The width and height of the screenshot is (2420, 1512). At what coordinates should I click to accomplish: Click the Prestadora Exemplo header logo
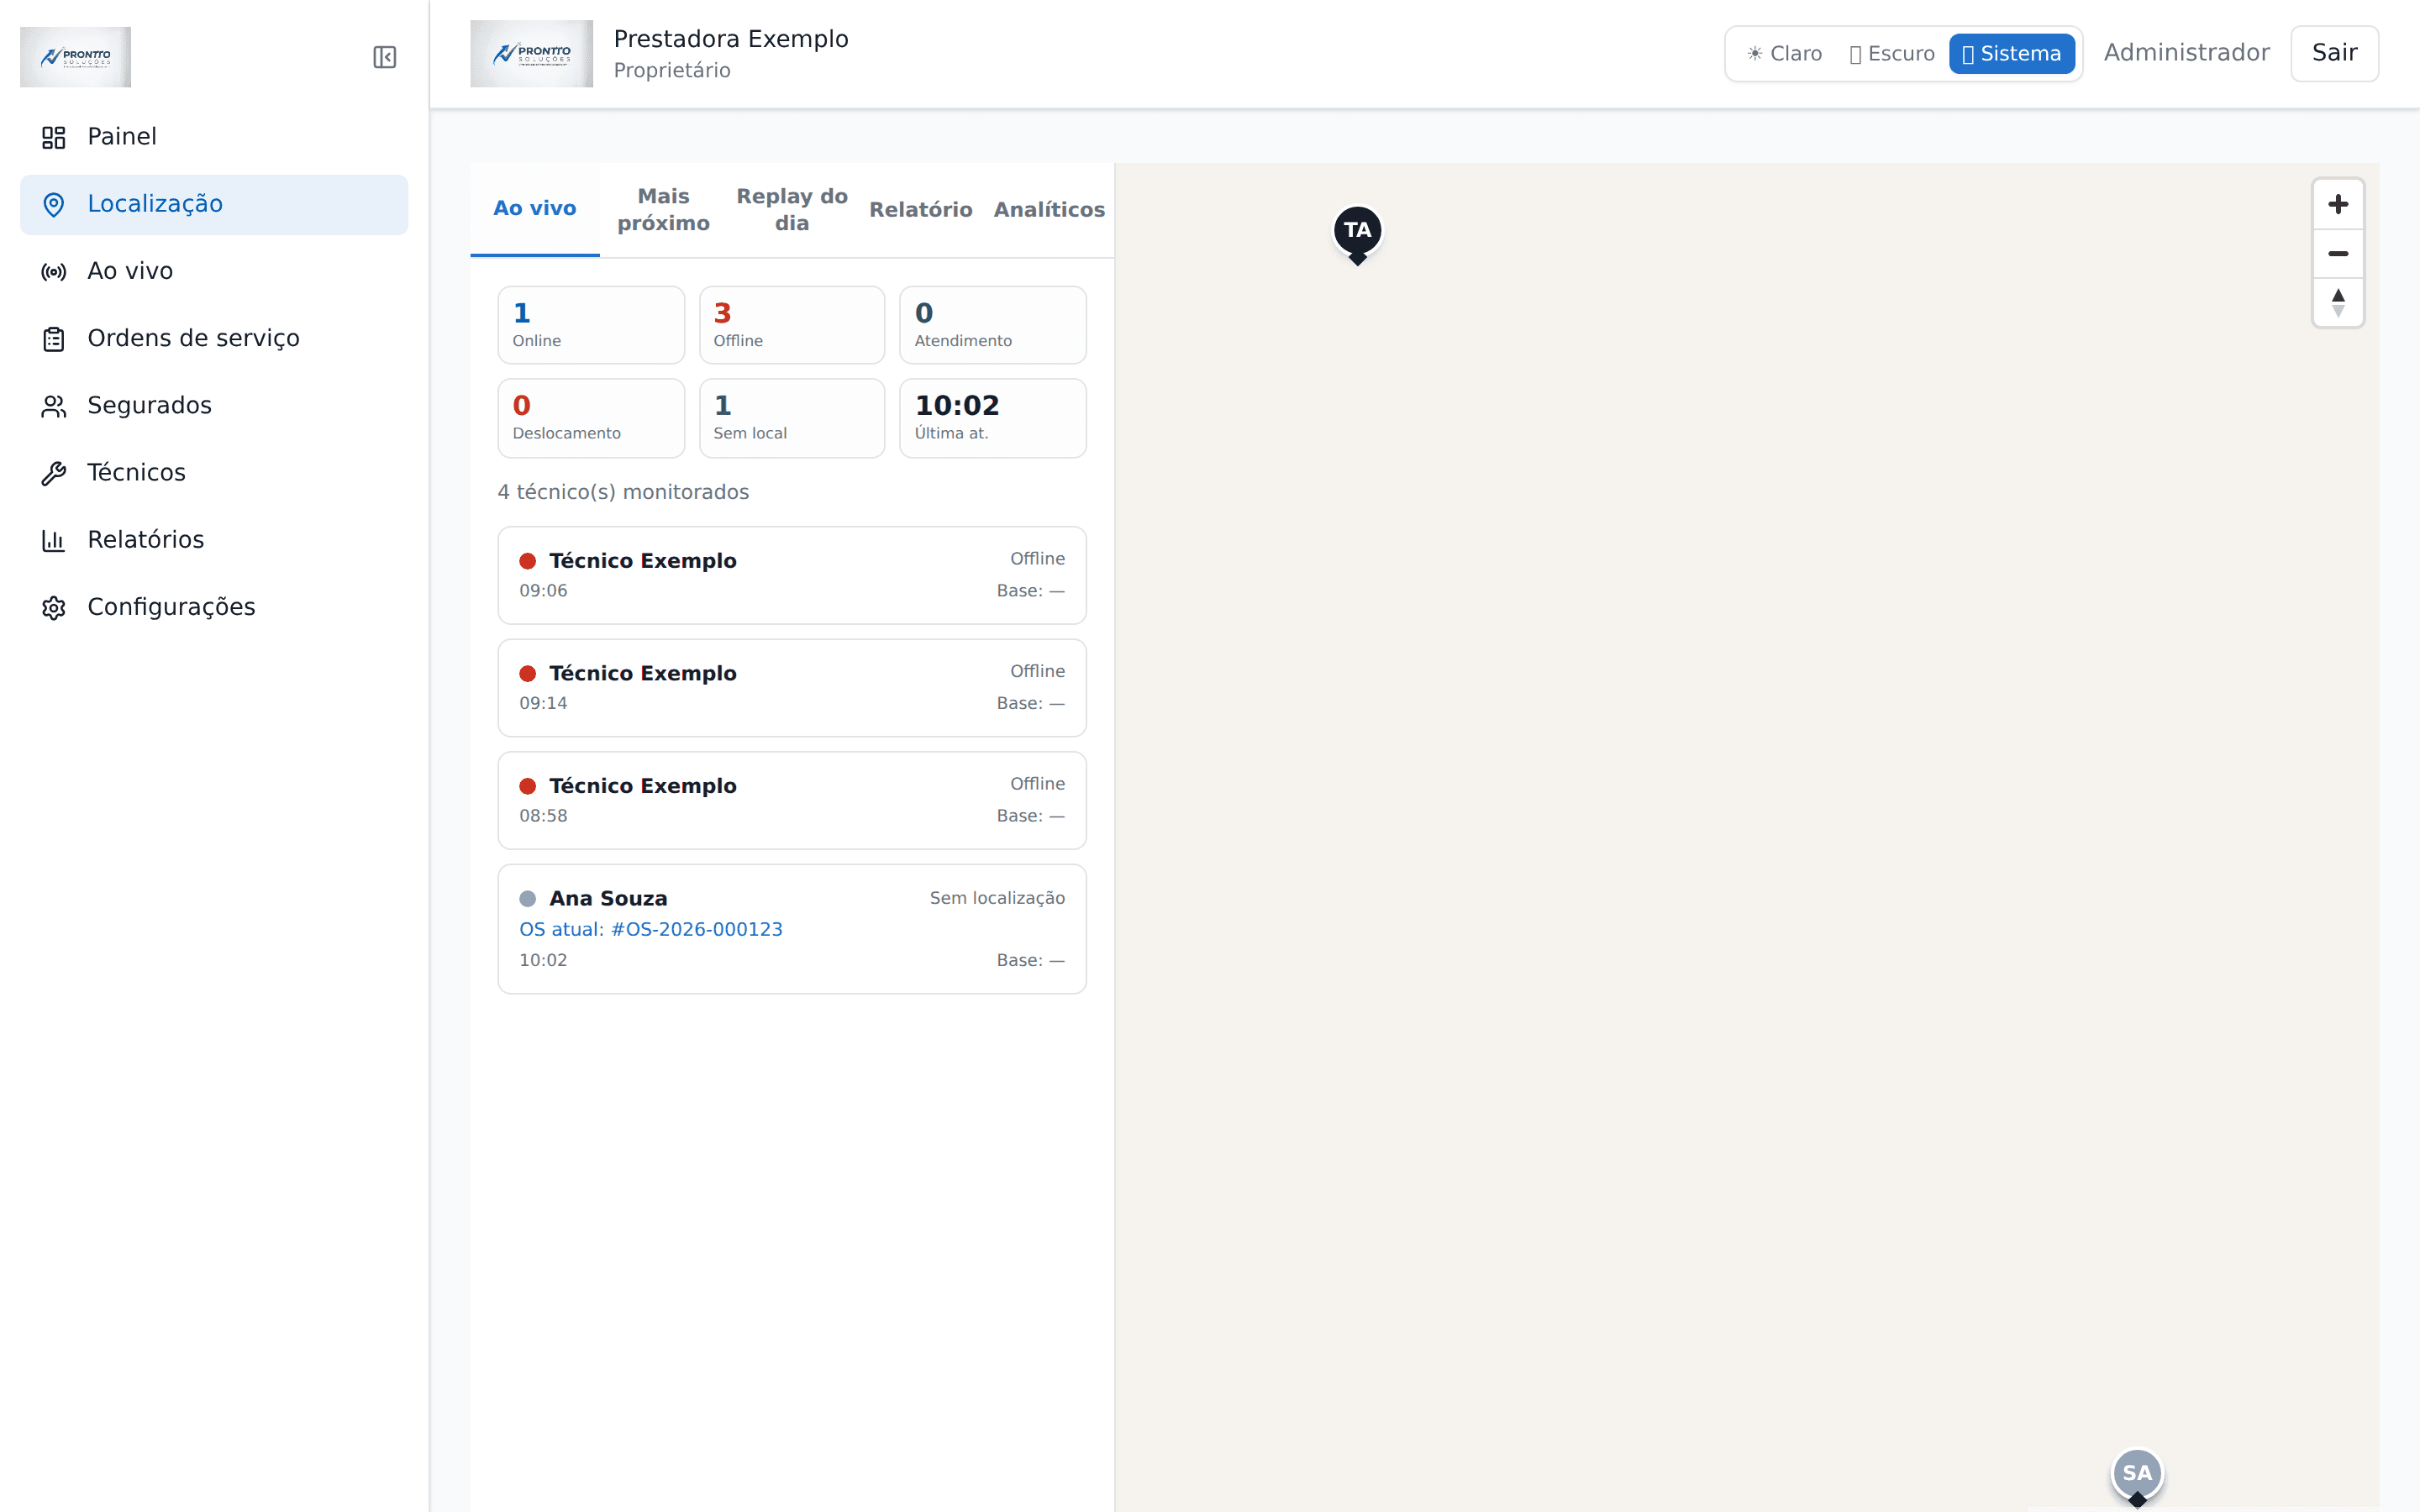(x=531, y=54)
